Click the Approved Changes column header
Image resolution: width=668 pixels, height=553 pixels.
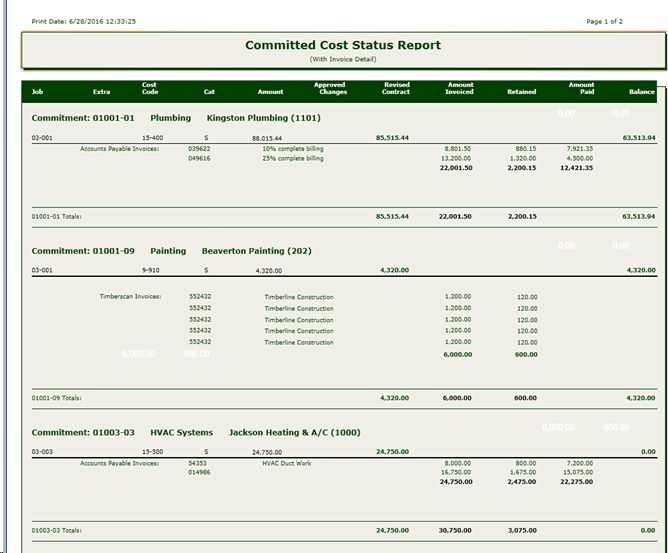[330, 88]
